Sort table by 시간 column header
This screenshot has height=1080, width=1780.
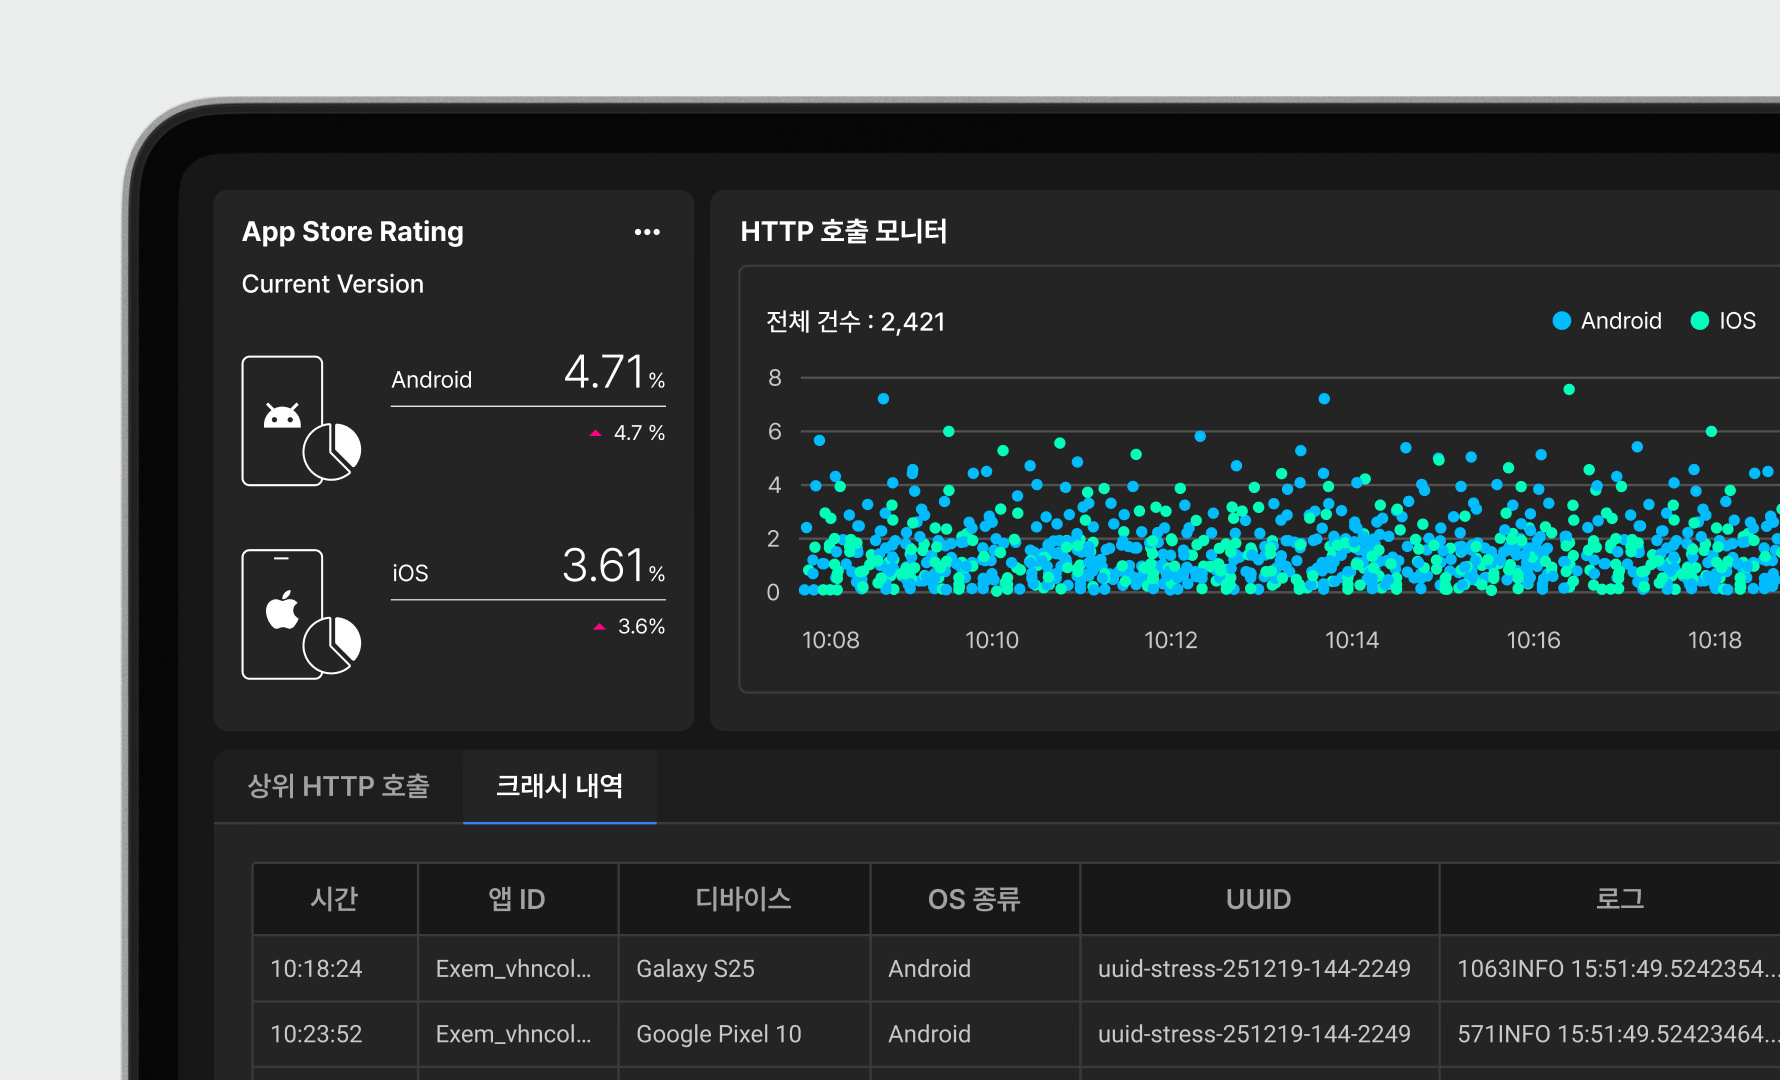(x=334, y=899)
